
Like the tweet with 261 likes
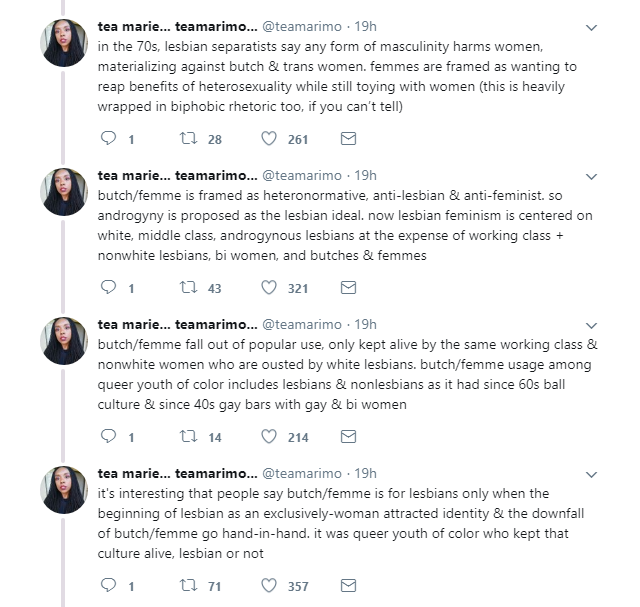click(x=269, y=139)
